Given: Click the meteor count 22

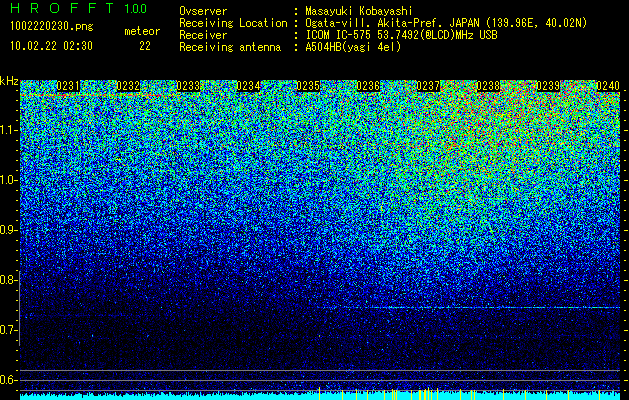Looking at the screenshot, I should 145,46.
